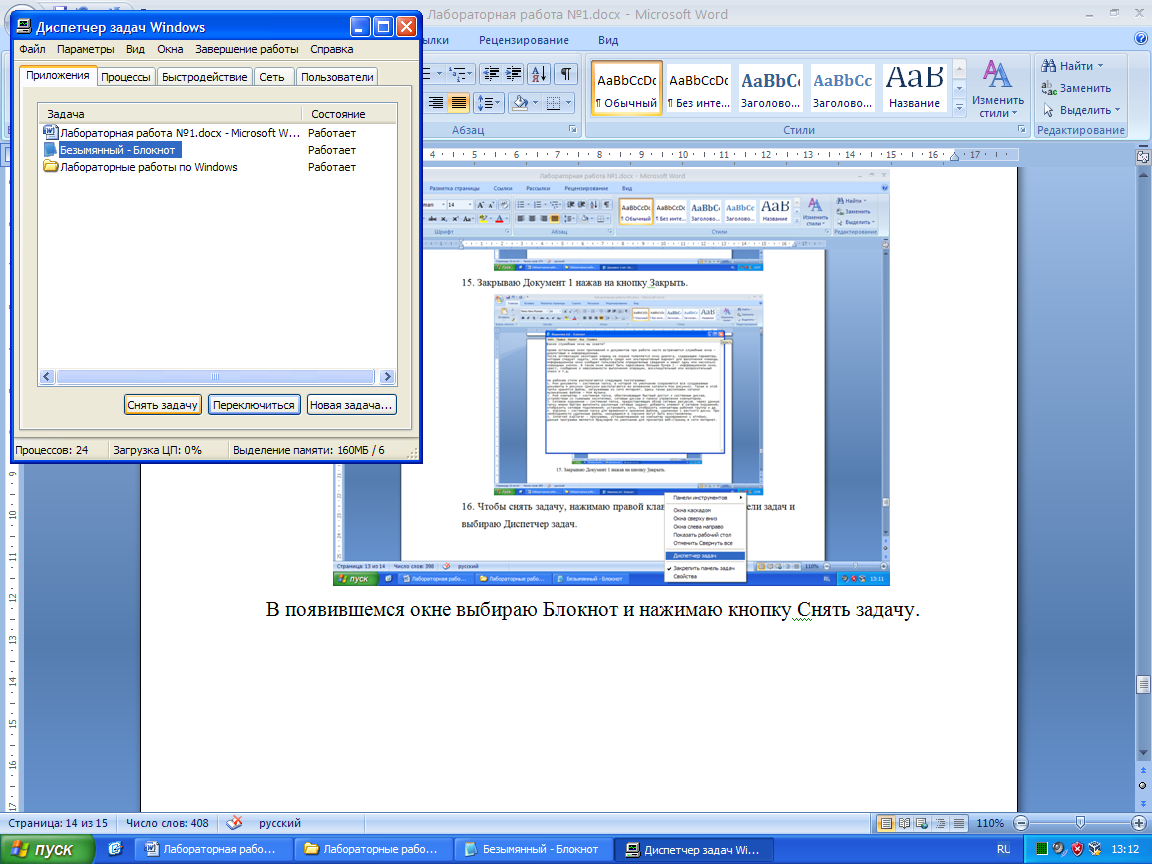Open the Пуск start button
1152x864 pixels.
[x=47, y=849]
